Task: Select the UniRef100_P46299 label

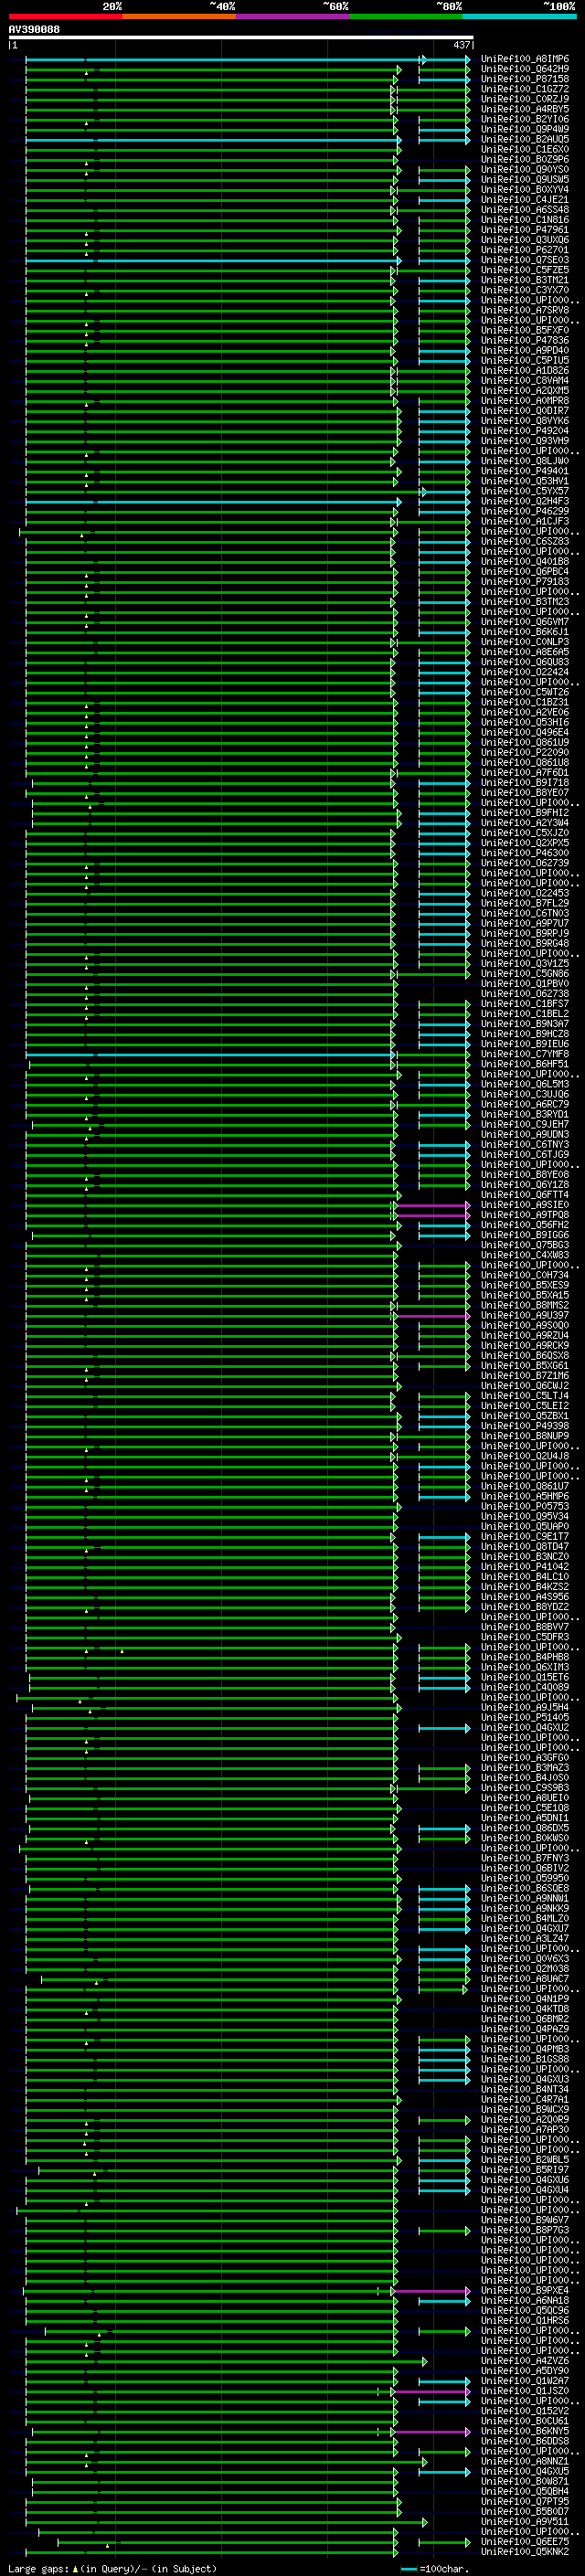Action: (525, 511)
